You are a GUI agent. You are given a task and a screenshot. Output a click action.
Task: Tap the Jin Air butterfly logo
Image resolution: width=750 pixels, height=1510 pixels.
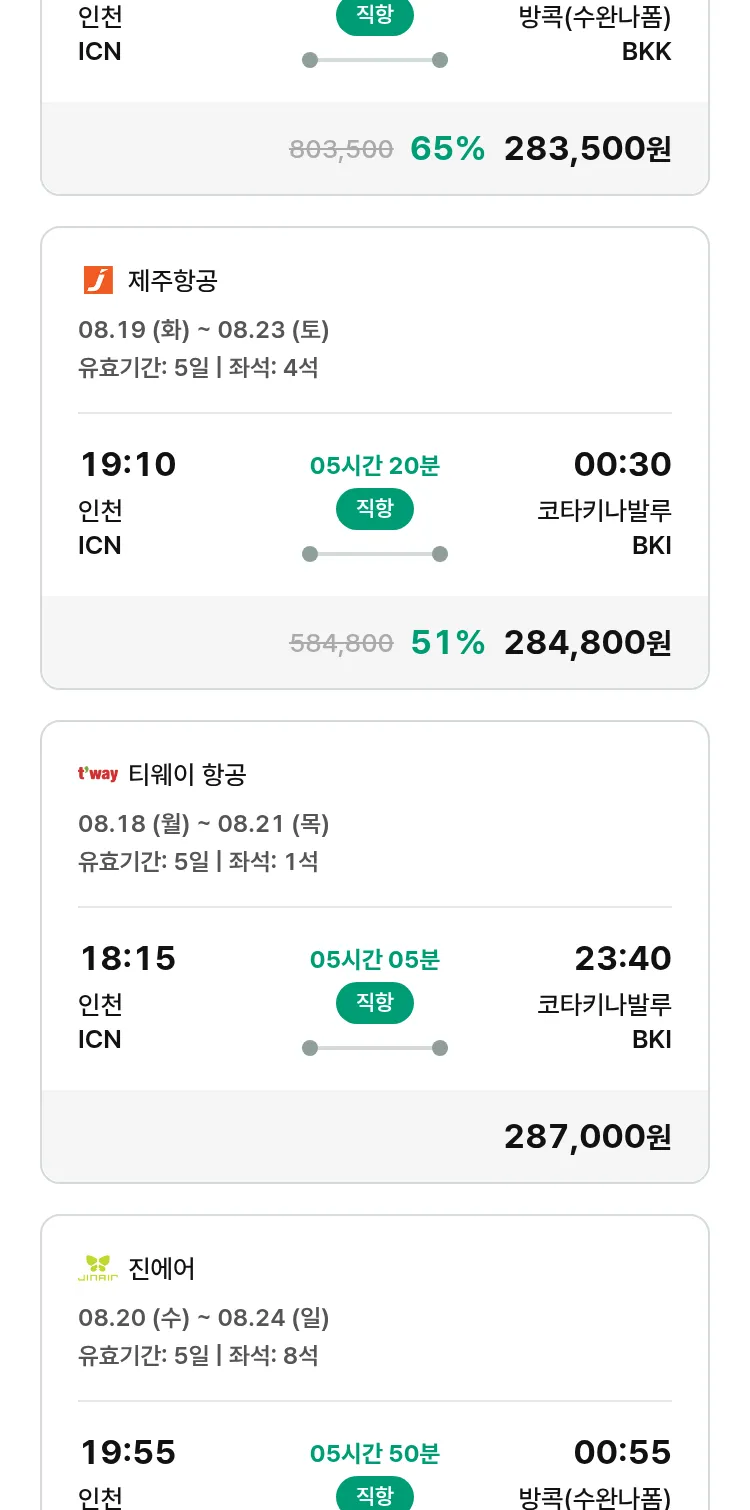(98, 1268)
